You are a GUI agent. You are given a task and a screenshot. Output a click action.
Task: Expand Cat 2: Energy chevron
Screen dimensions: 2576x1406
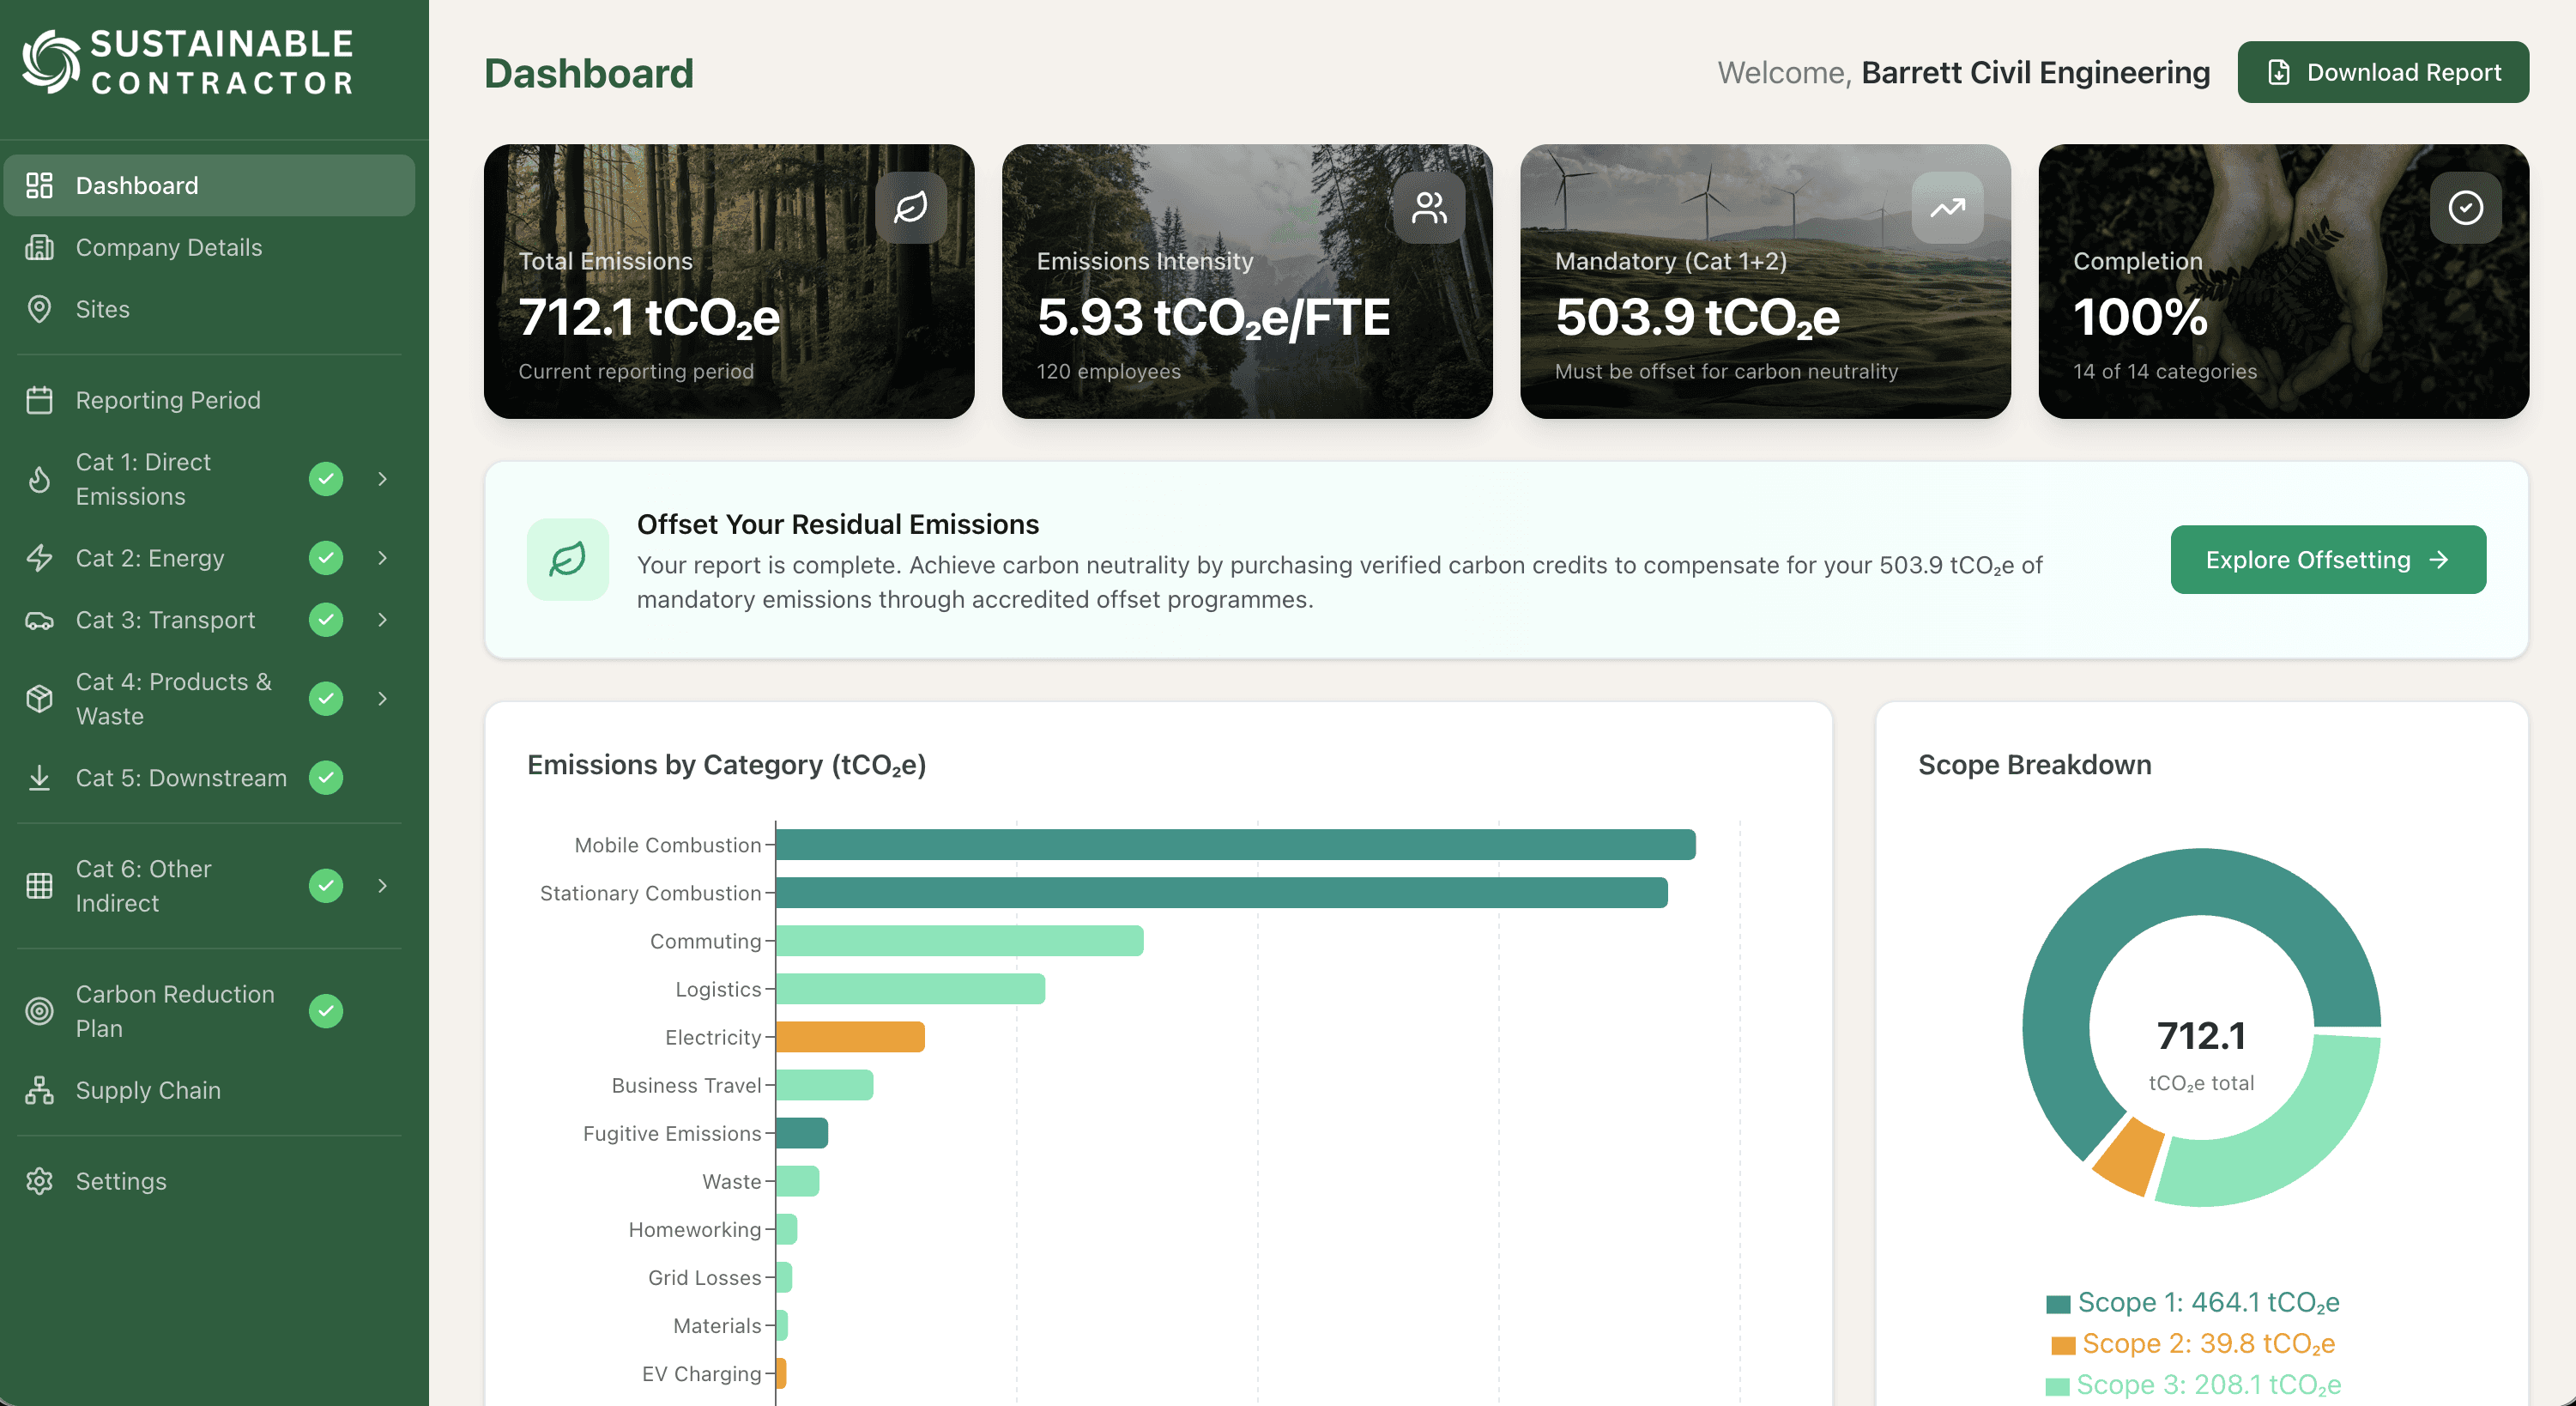tap(382, 558)
